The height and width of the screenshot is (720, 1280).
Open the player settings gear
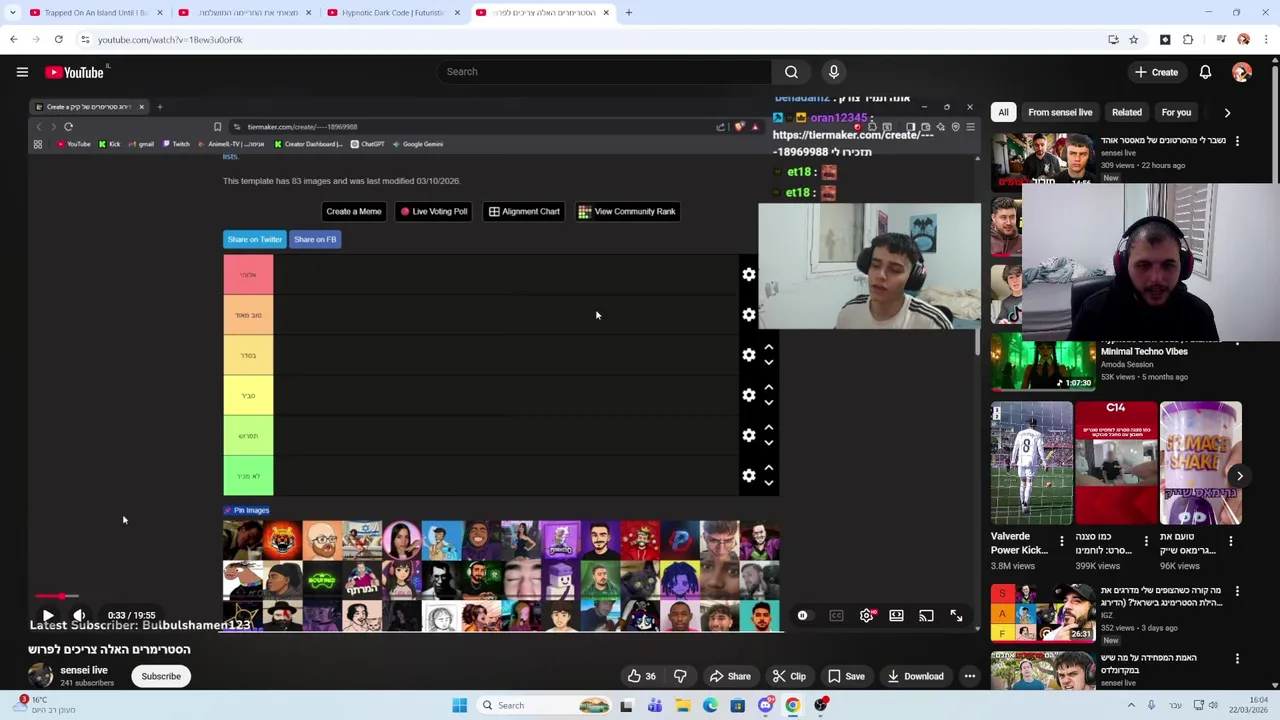pos(866,616)
